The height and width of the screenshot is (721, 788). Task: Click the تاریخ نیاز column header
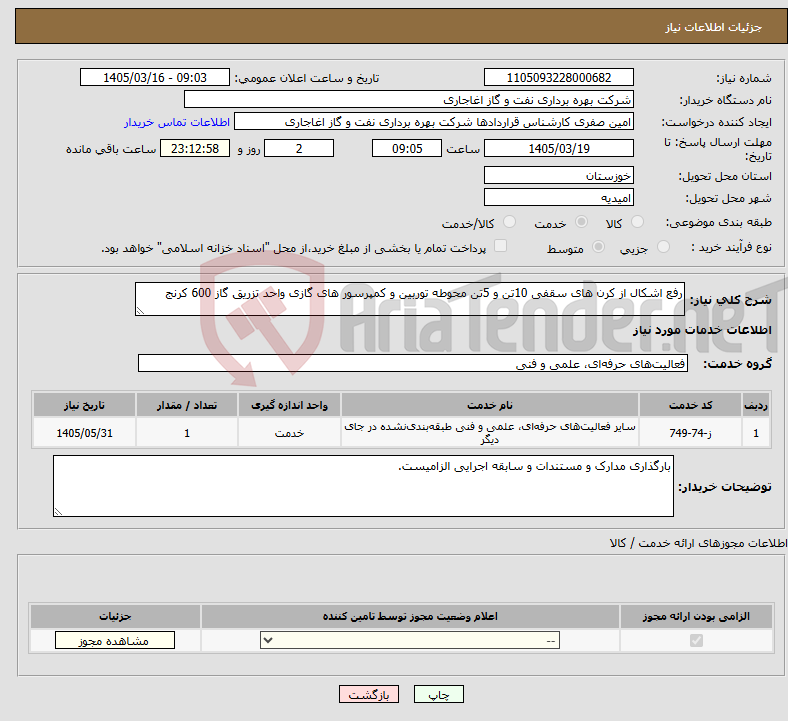point(84,405)
